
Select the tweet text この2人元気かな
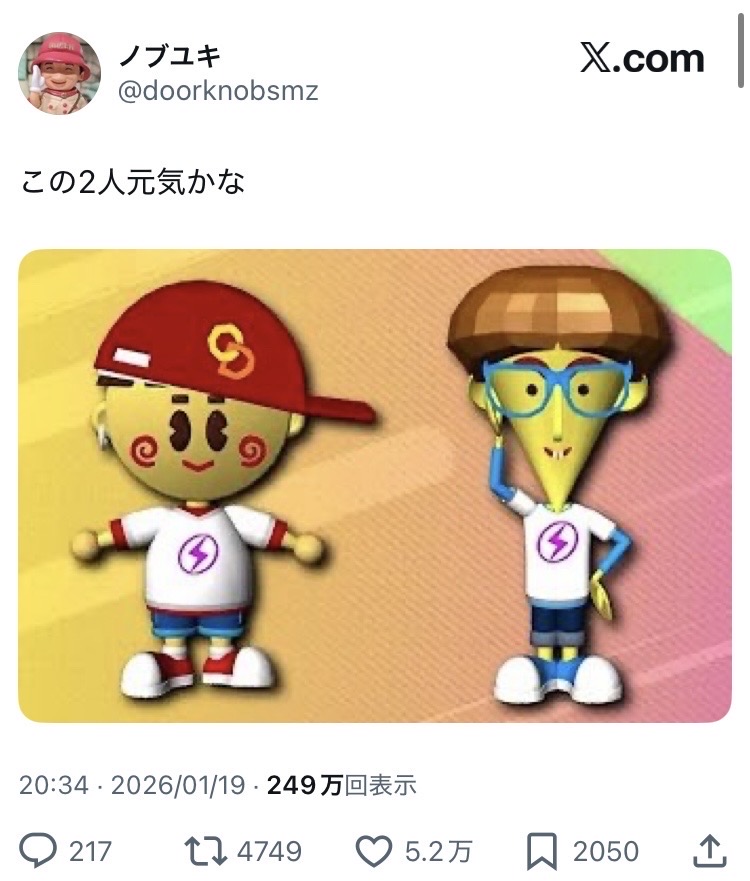tap(133, 183)
